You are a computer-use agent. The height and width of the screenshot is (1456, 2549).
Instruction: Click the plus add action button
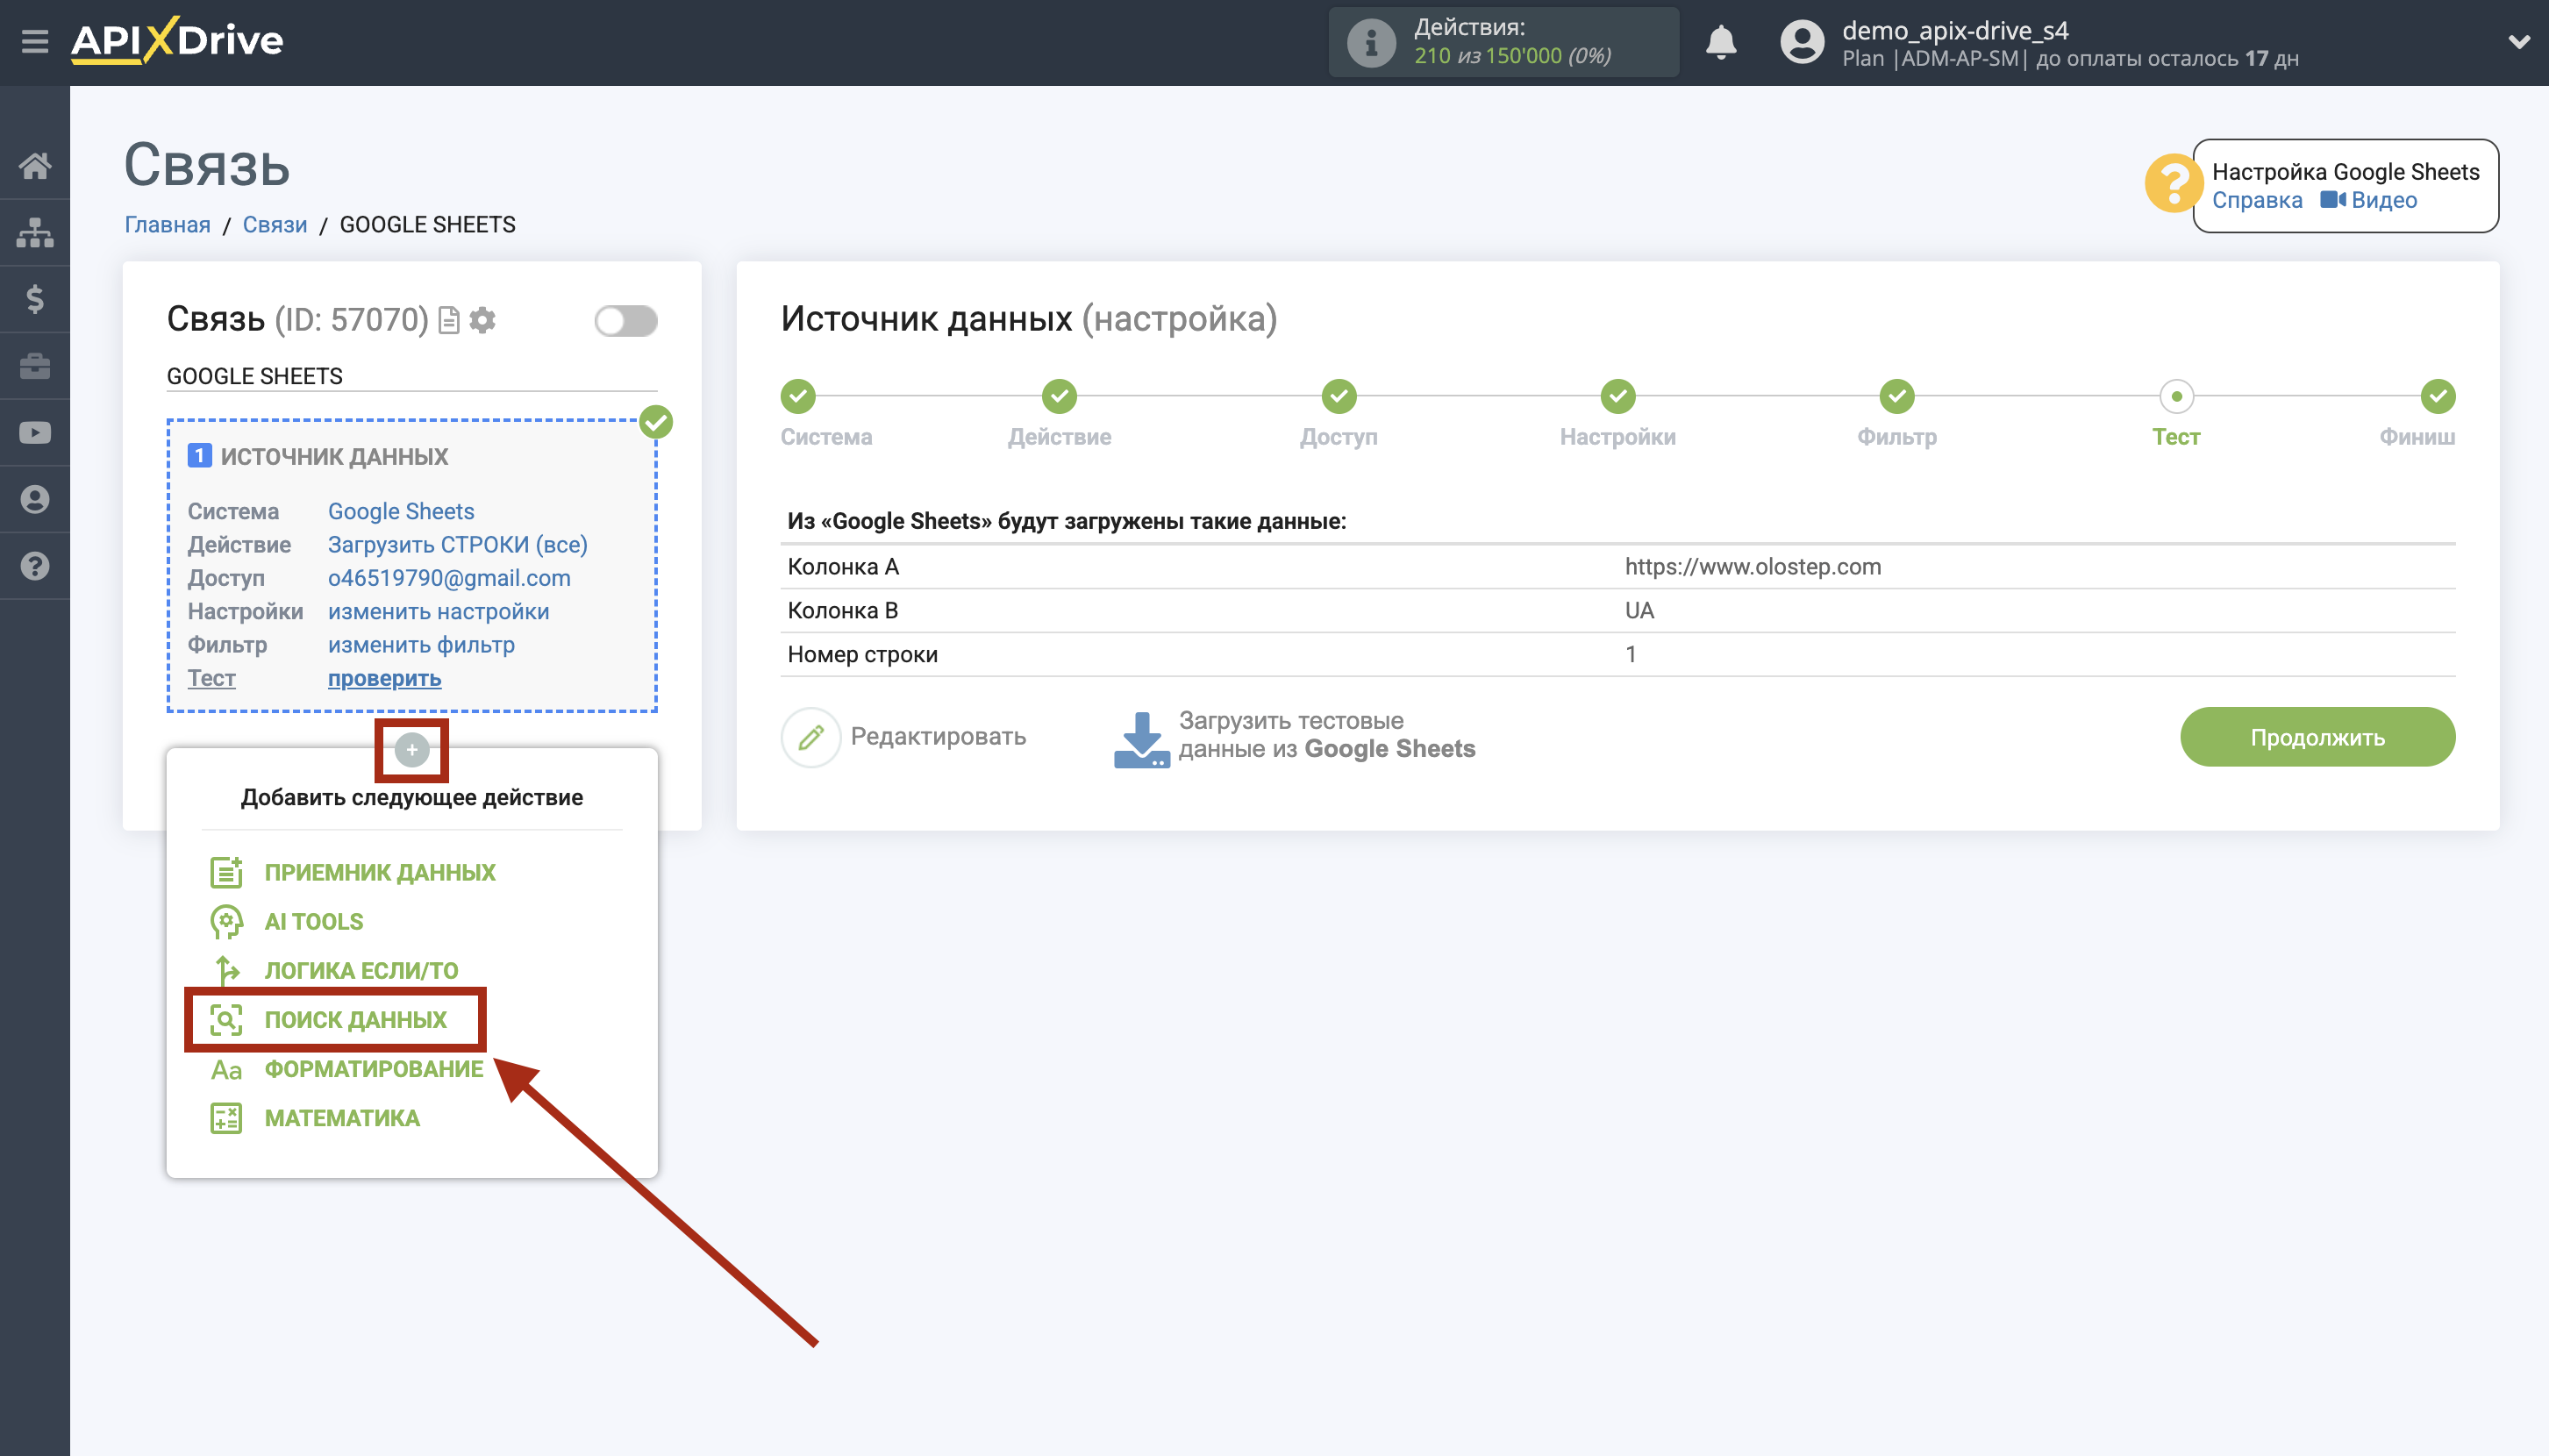tap(411, 749)
